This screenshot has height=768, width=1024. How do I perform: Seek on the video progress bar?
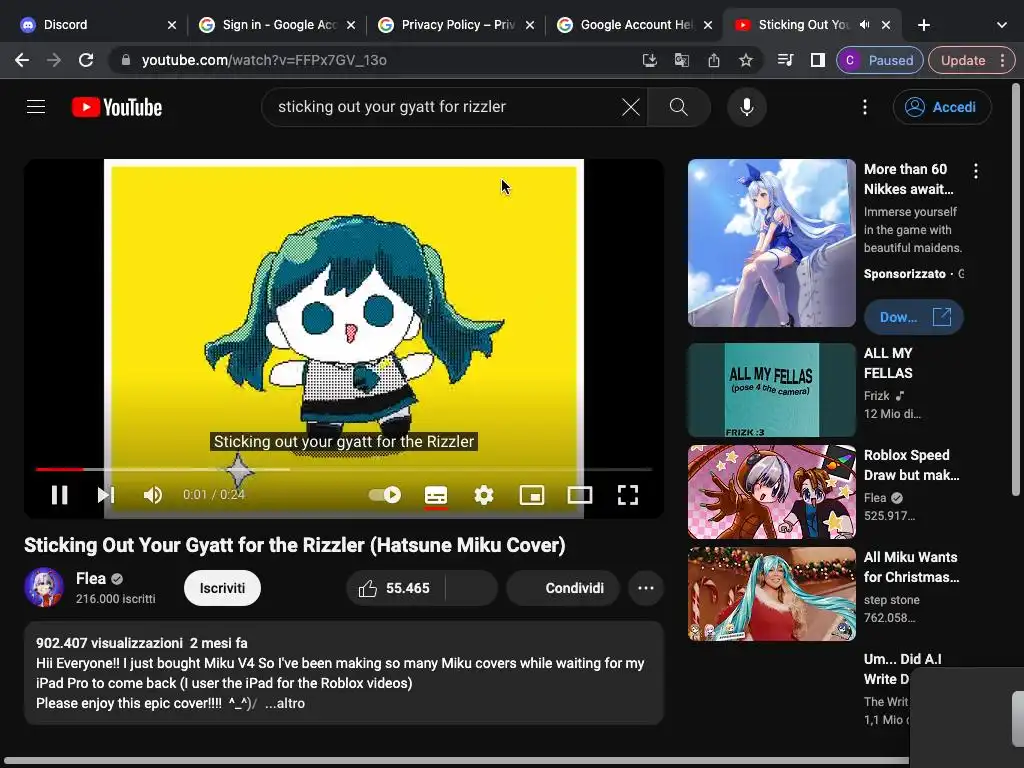pyautogui.click(x=344, y=469)
